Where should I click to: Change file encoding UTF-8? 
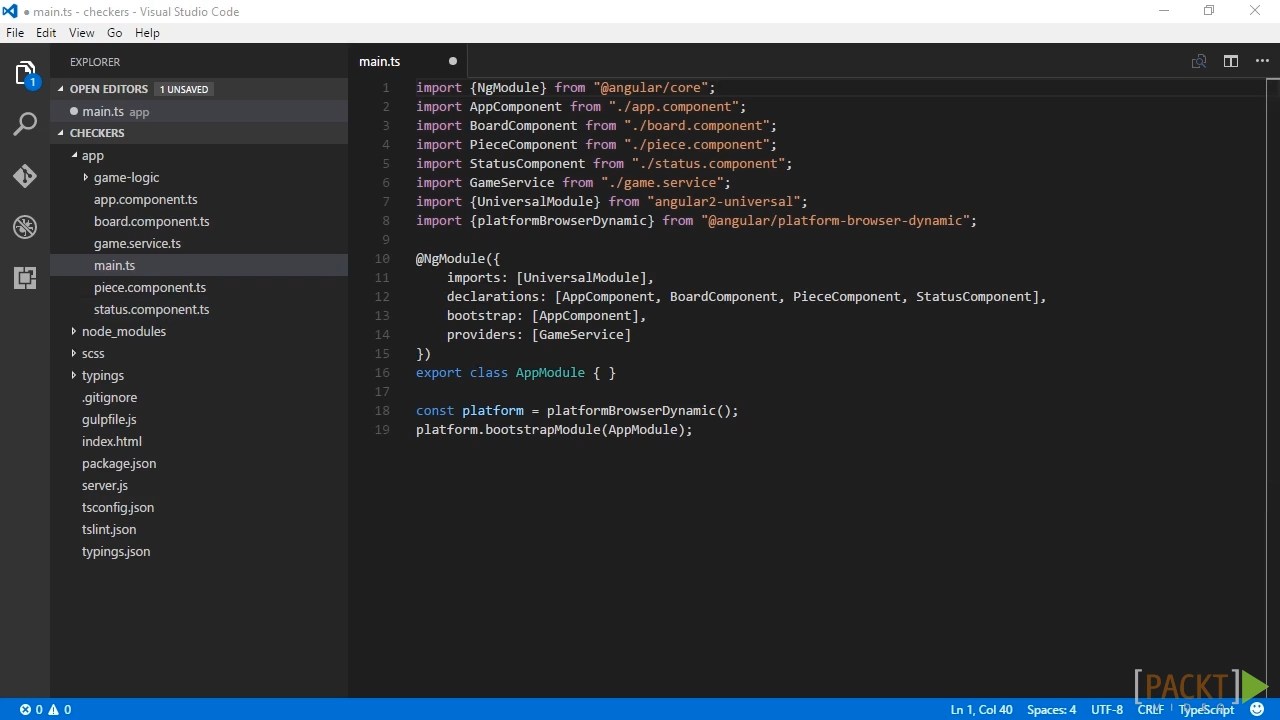[x=1107, y=709]
